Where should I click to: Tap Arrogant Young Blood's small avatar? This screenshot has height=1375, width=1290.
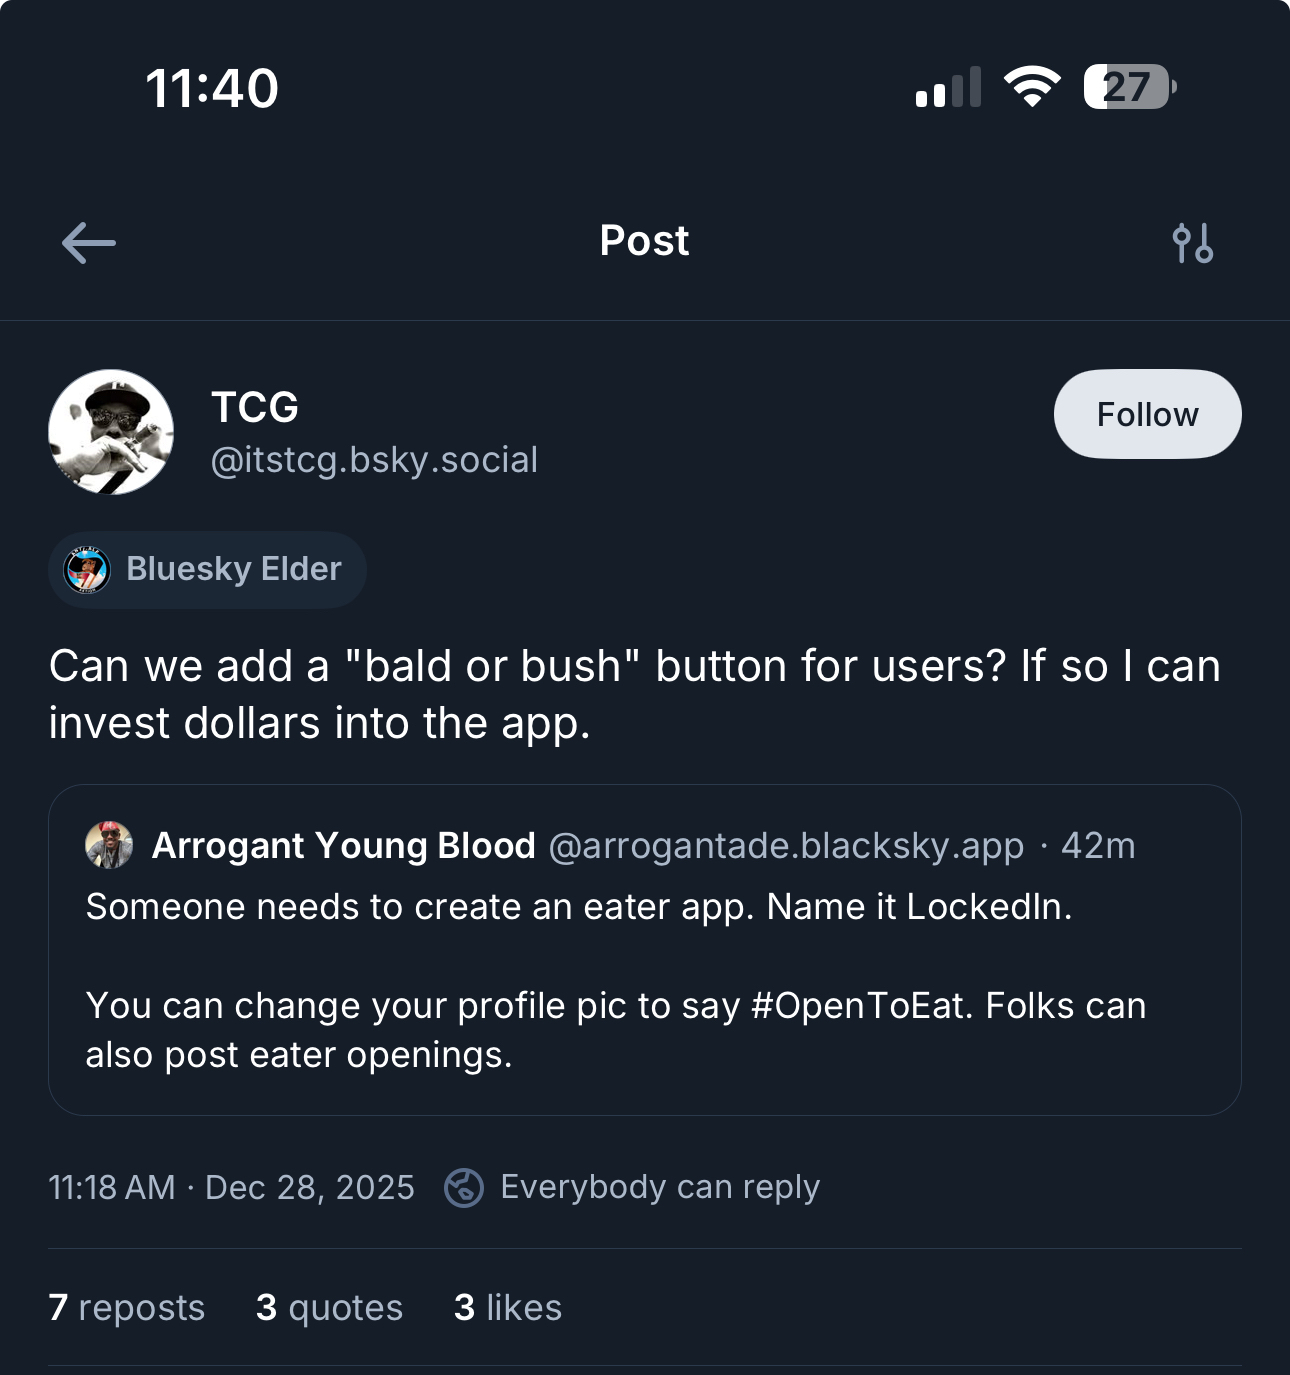(x=109, y=846)
